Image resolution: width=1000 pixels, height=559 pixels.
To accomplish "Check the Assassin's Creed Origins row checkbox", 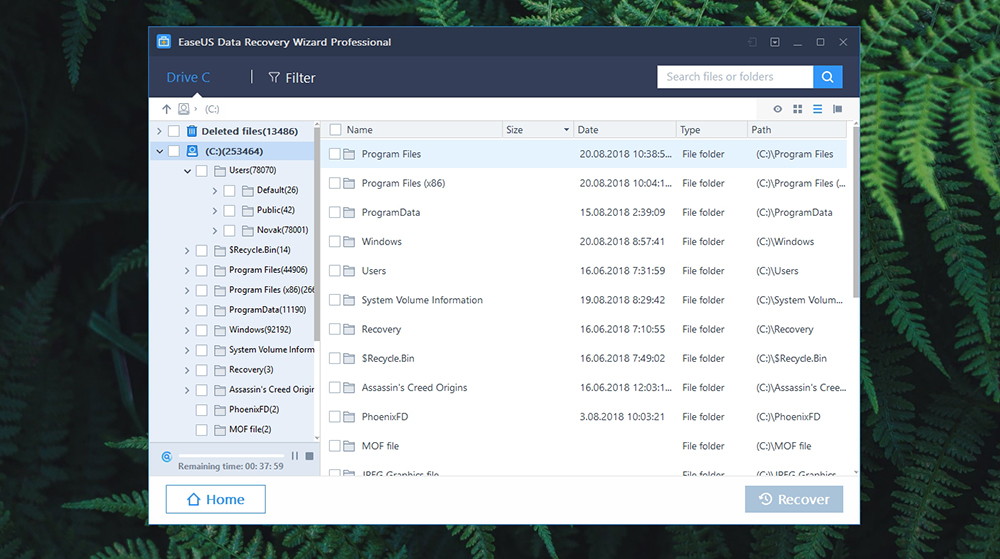I will (335, 388).
